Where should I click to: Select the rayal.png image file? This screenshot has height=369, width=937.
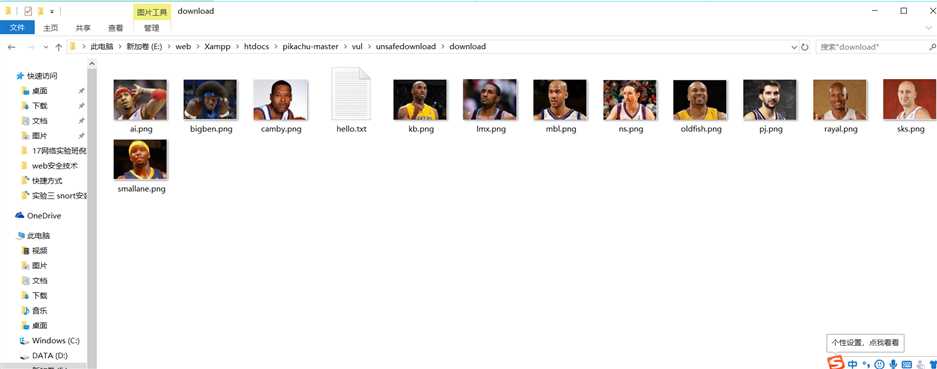840,100
